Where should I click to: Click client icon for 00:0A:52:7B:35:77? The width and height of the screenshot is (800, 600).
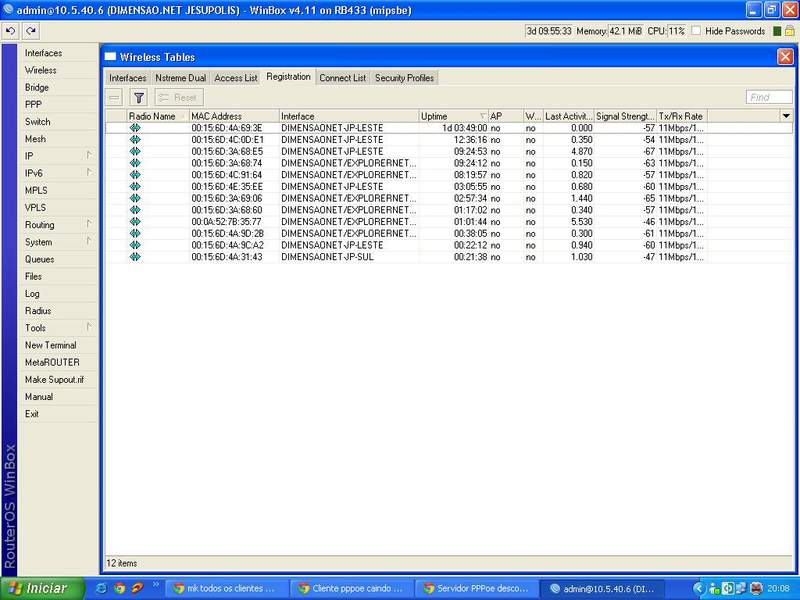coord(135,222)
